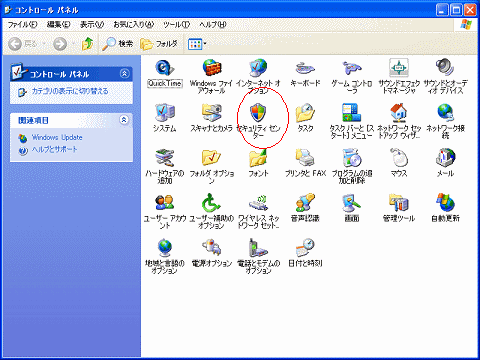Click the 戻る back button

(23, 44)
